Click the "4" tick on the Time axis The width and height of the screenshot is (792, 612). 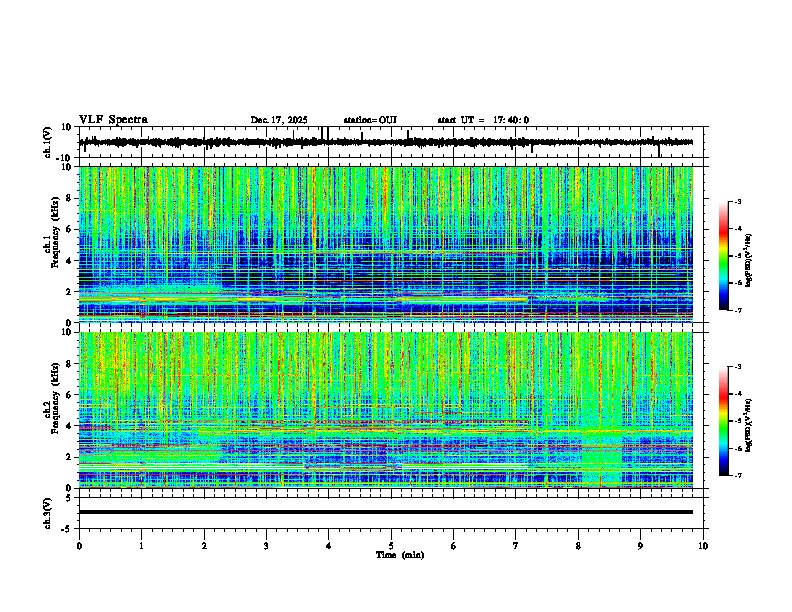[328, 546]
